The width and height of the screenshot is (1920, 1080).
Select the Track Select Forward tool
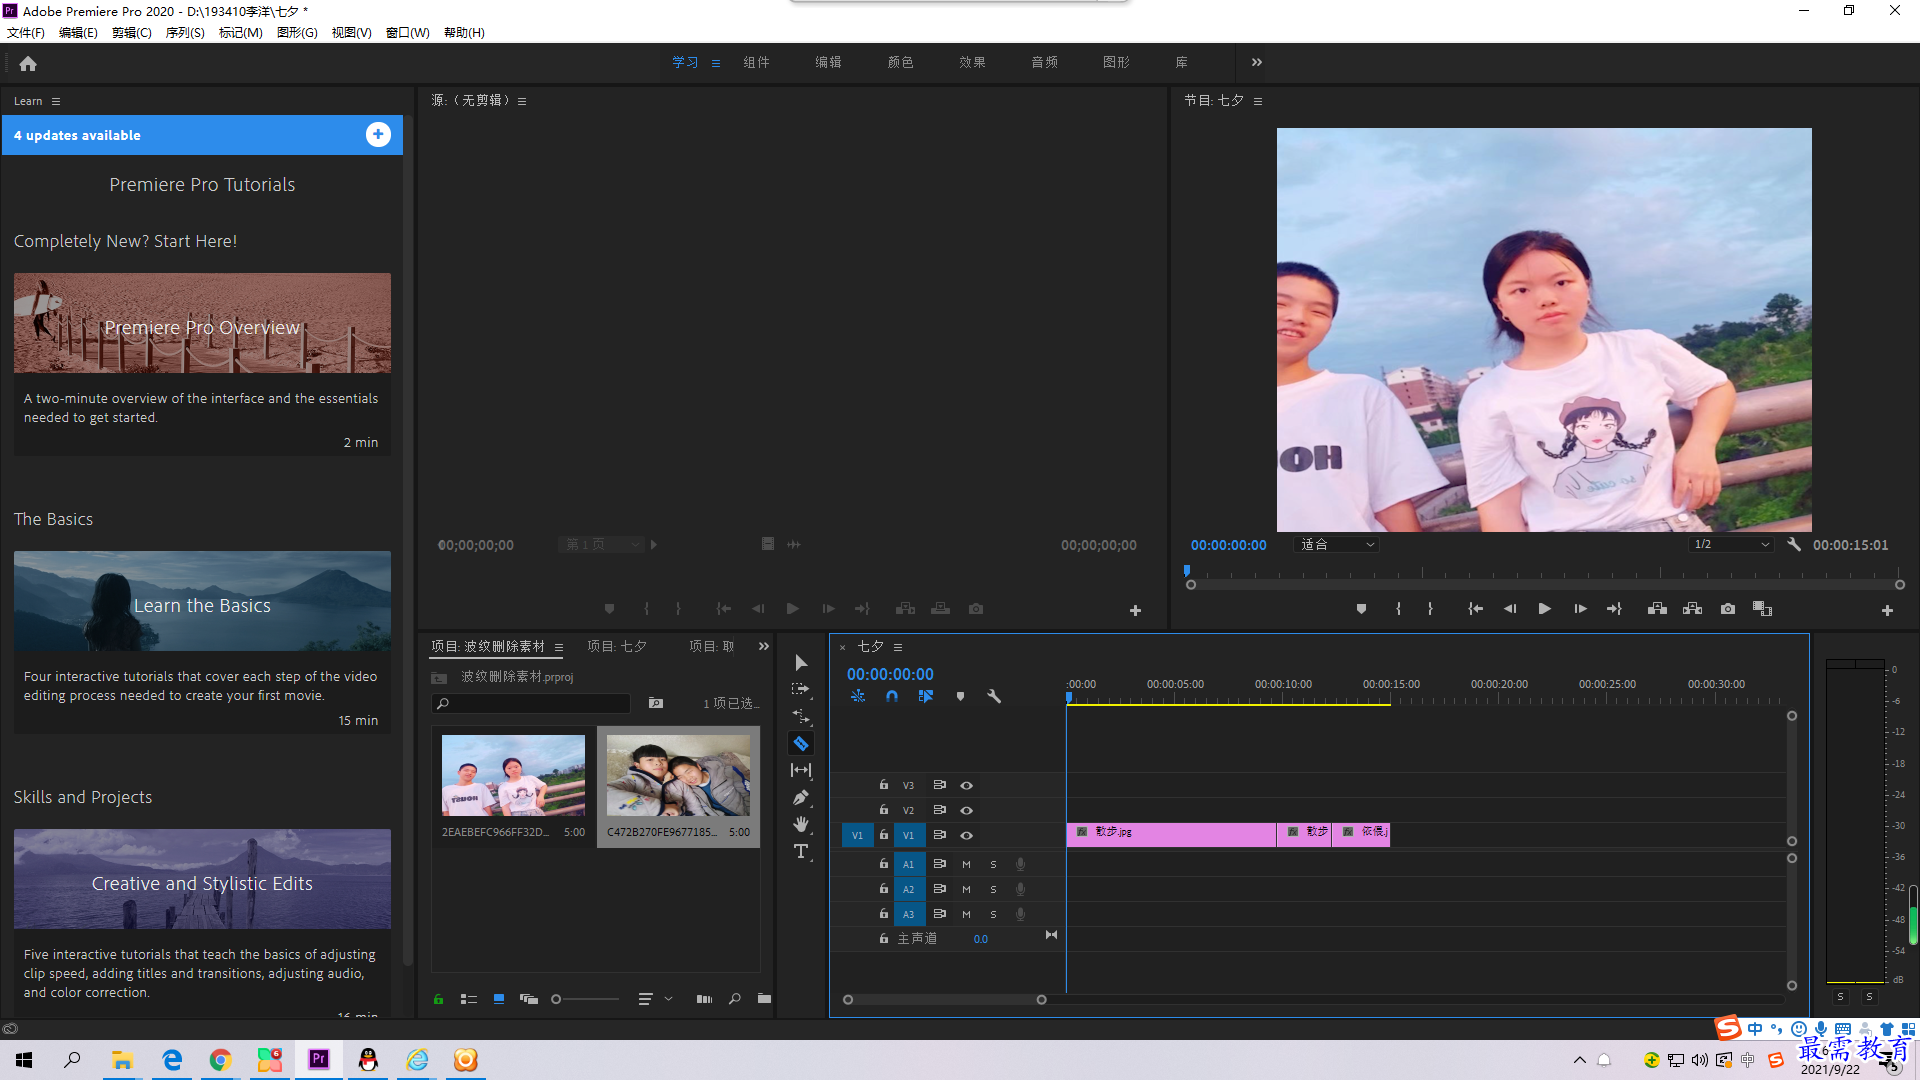(x=801, y=689)
